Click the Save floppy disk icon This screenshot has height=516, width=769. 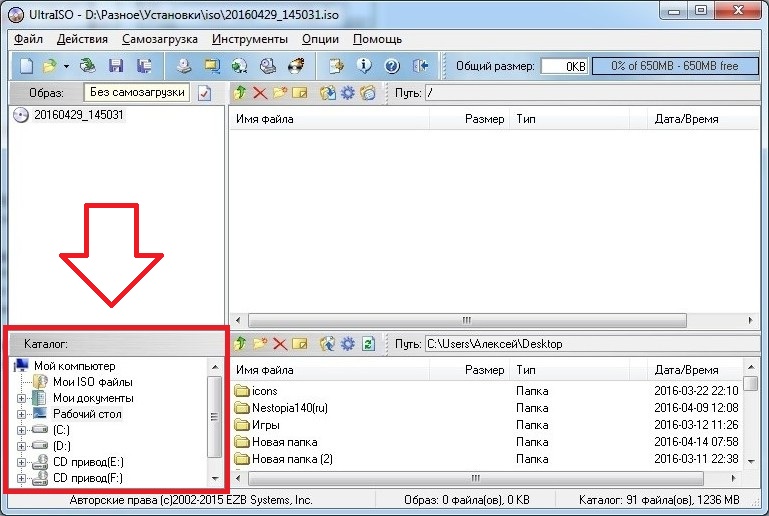coord(116,66)
